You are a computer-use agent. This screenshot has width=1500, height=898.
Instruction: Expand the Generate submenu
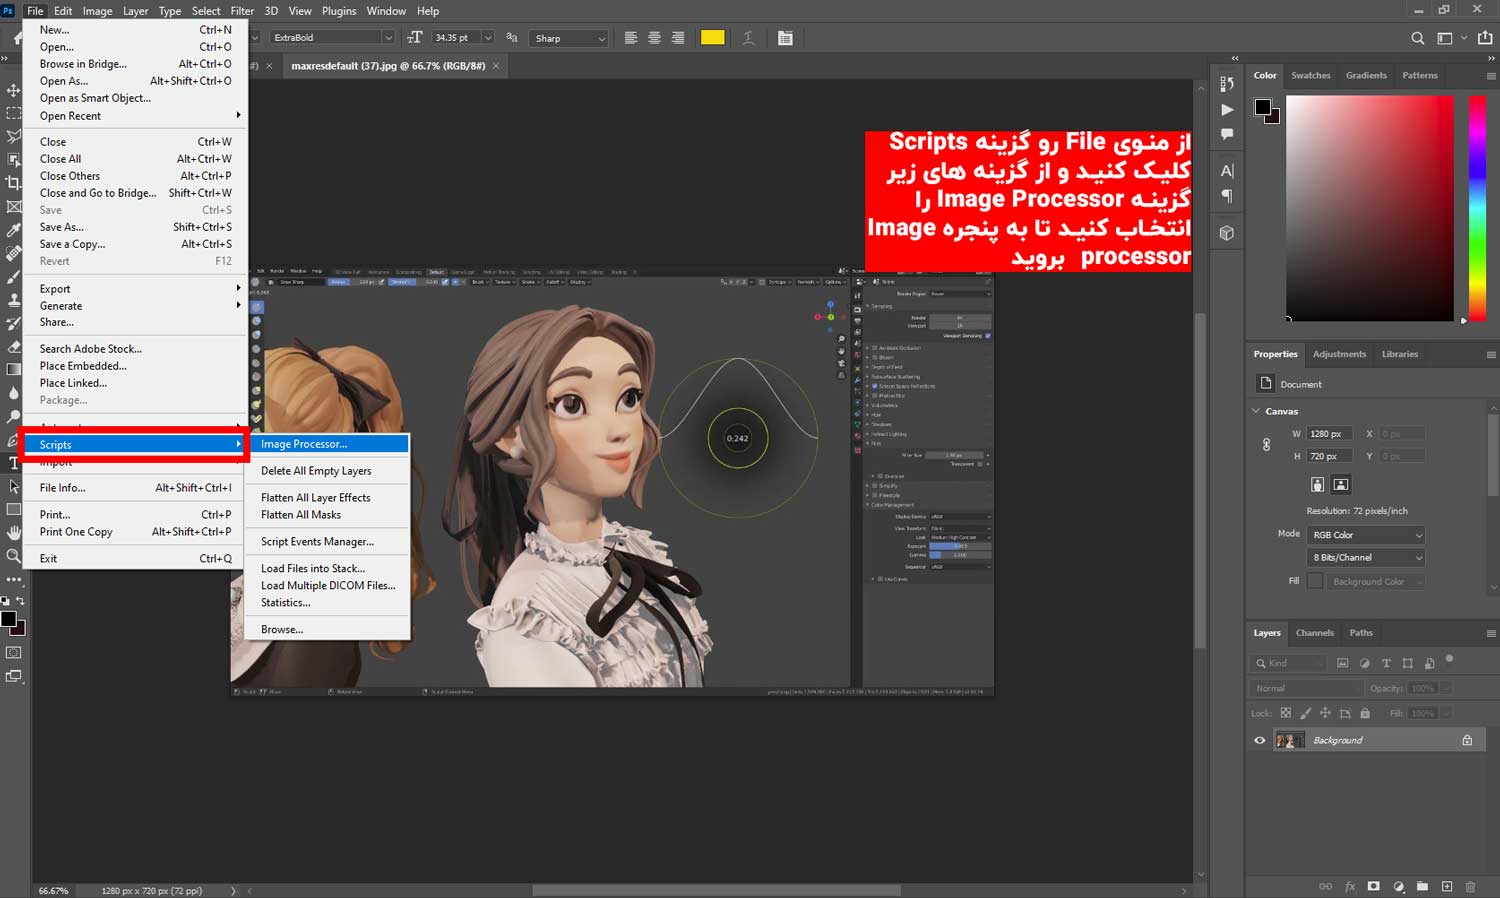[135, 306]
